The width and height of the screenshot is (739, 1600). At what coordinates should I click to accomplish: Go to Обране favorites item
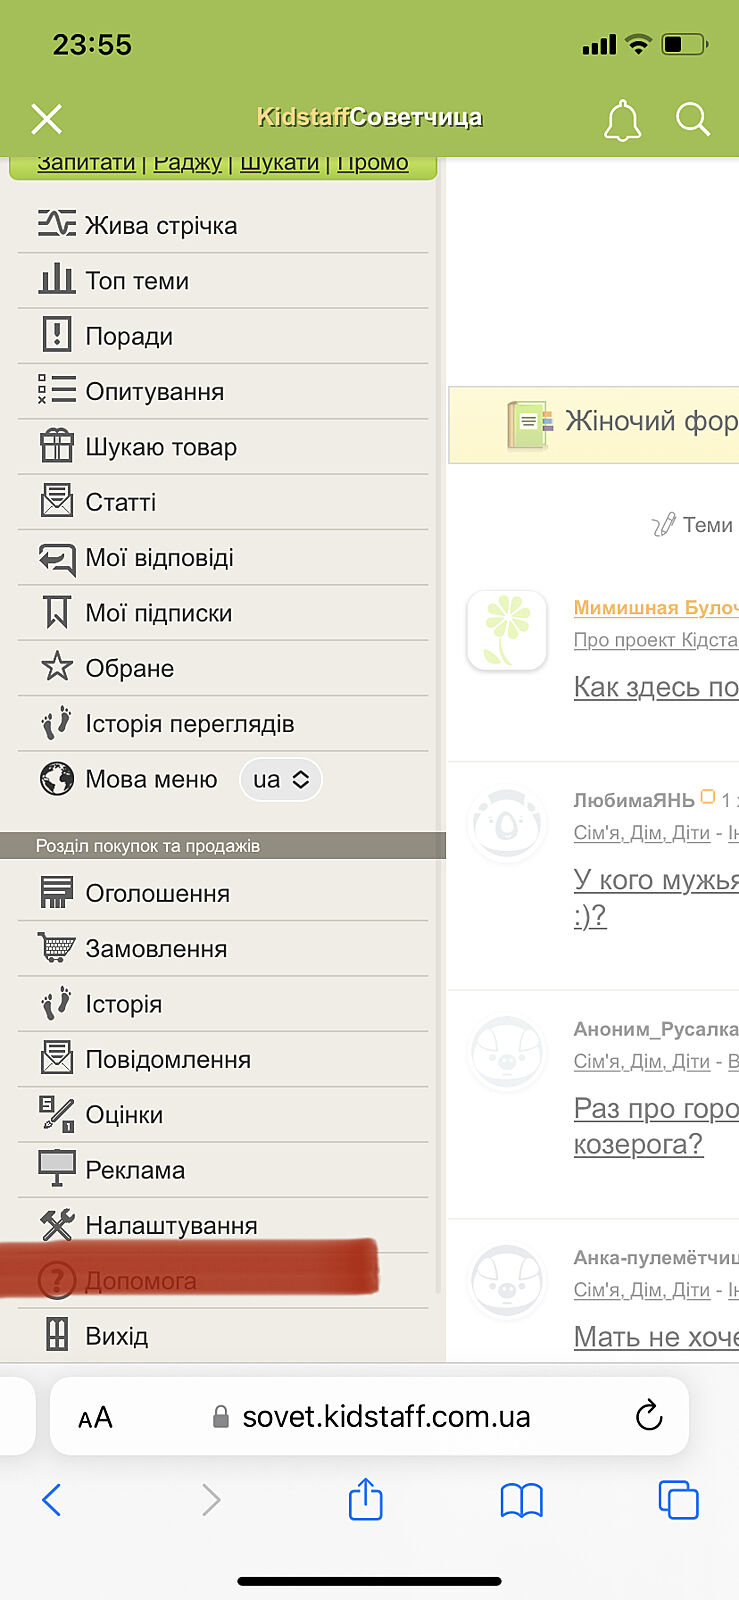pos(129,668)
